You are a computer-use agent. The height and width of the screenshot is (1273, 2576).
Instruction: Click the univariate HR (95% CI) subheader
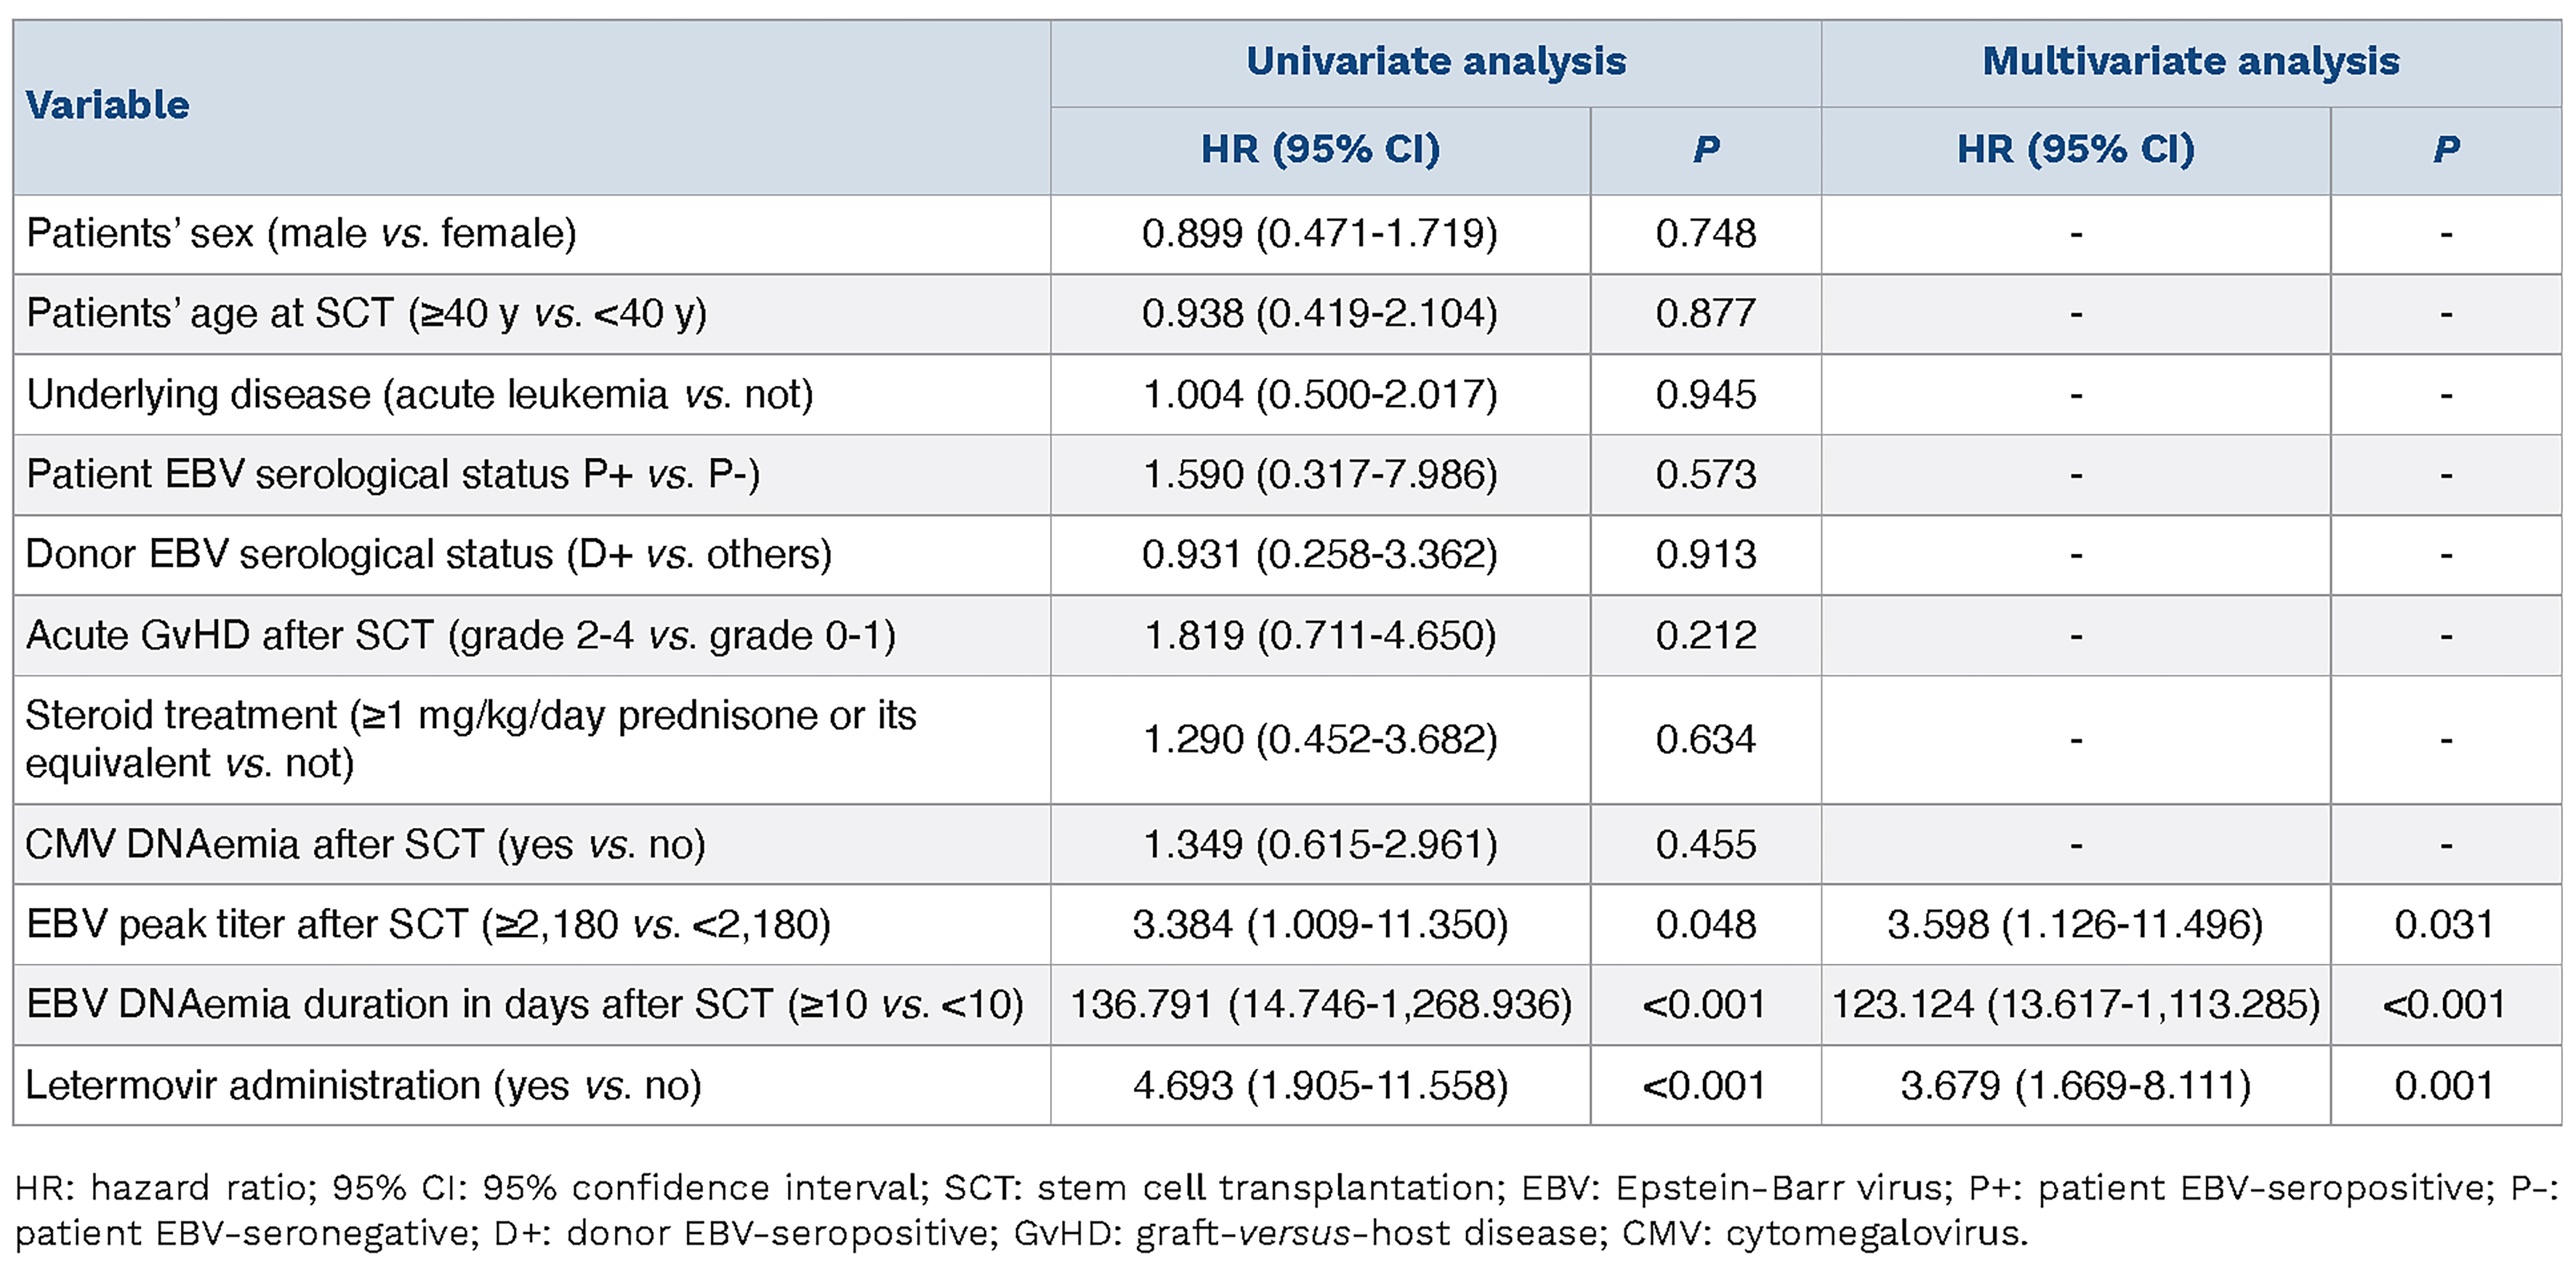click(1320, 150)
